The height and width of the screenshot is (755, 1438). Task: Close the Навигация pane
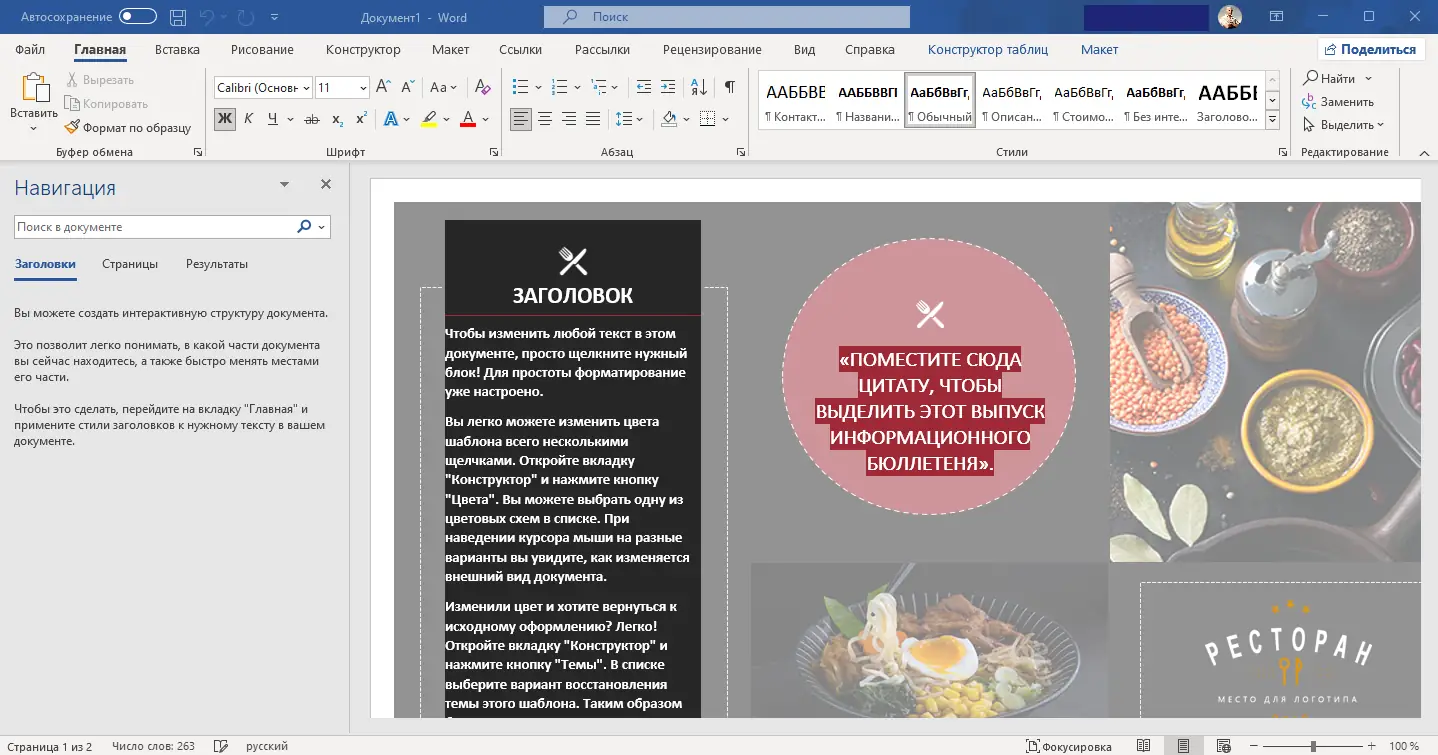click(x=325, y=185)
